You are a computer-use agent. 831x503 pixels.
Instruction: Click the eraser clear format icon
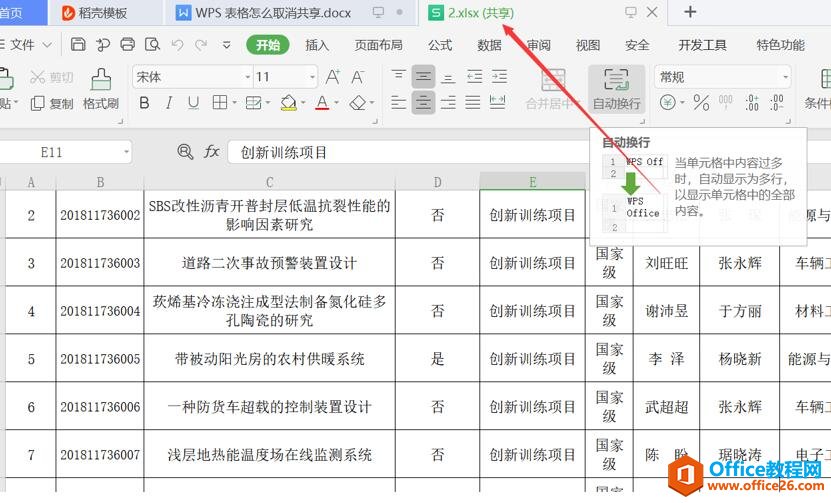coord(358,103)
